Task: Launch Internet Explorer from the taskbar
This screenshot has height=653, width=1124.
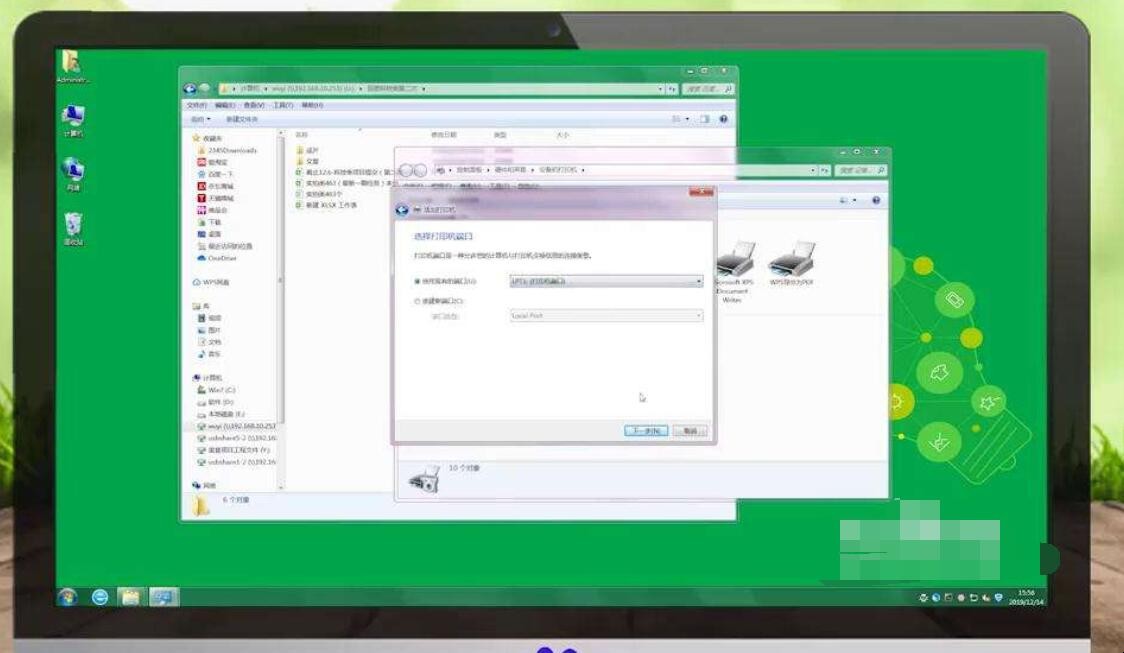Action: pos(100,596)
